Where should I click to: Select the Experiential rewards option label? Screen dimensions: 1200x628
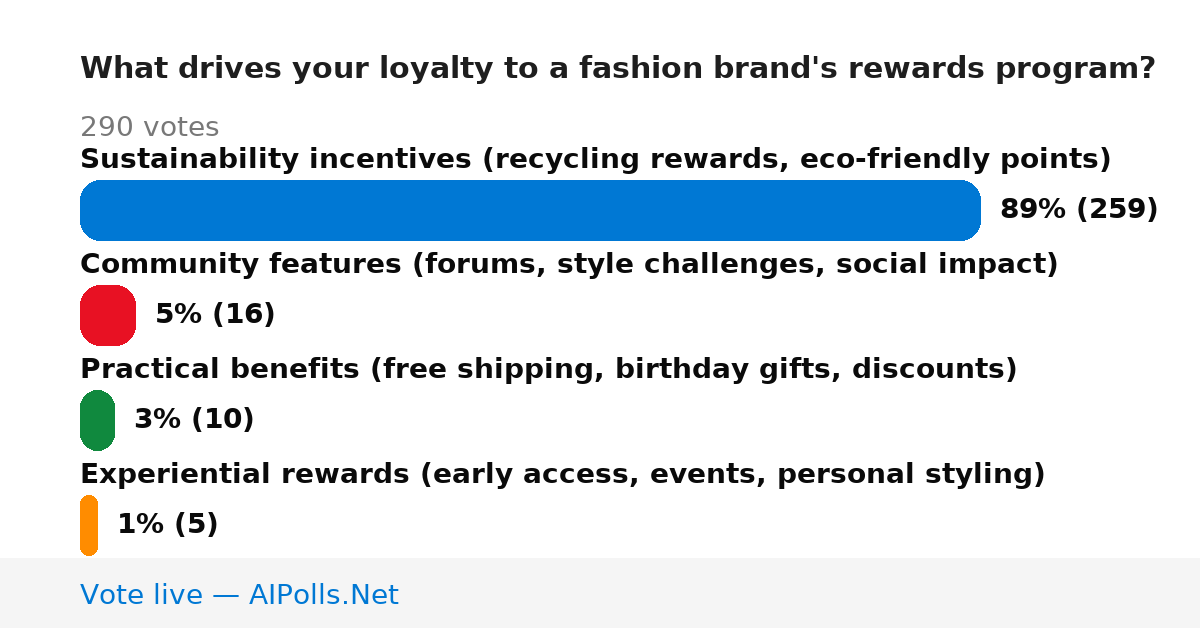563,474
